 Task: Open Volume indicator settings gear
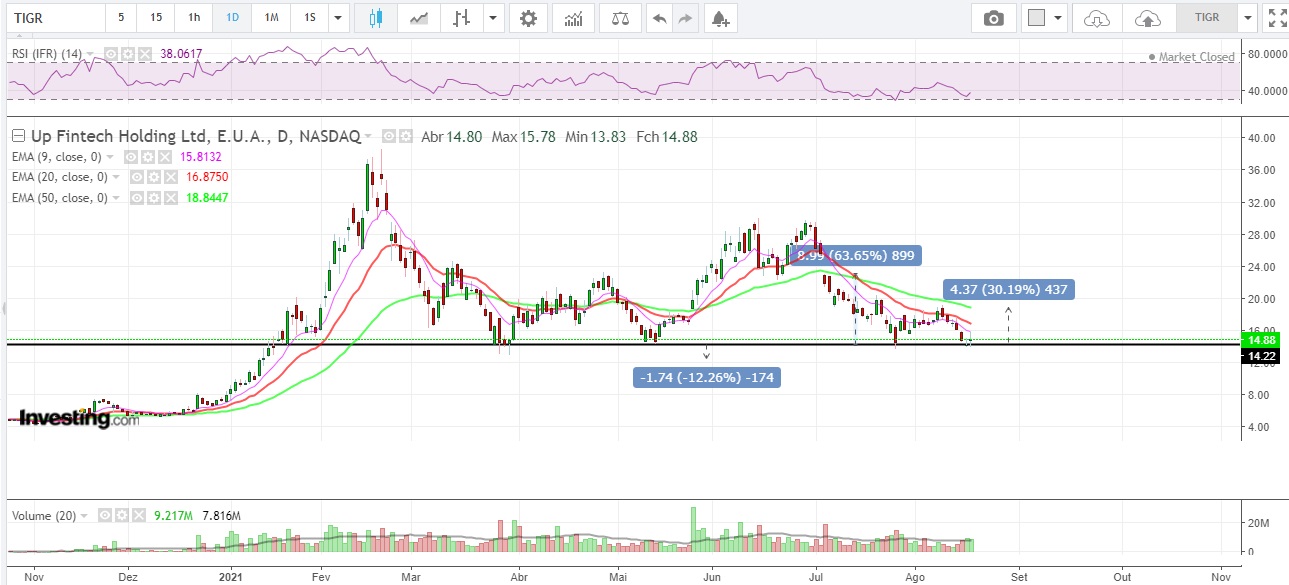(123, 515)
